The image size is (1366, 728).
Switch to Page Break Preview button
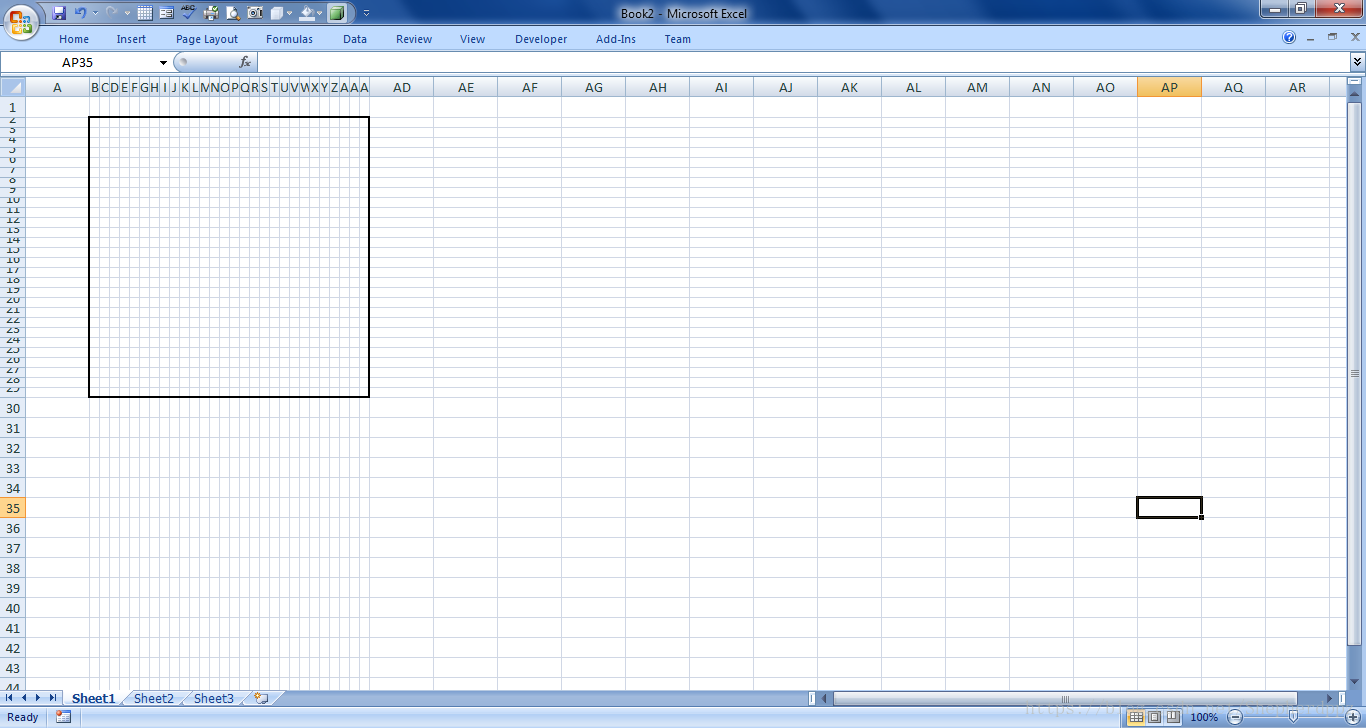pos(1173,717)
